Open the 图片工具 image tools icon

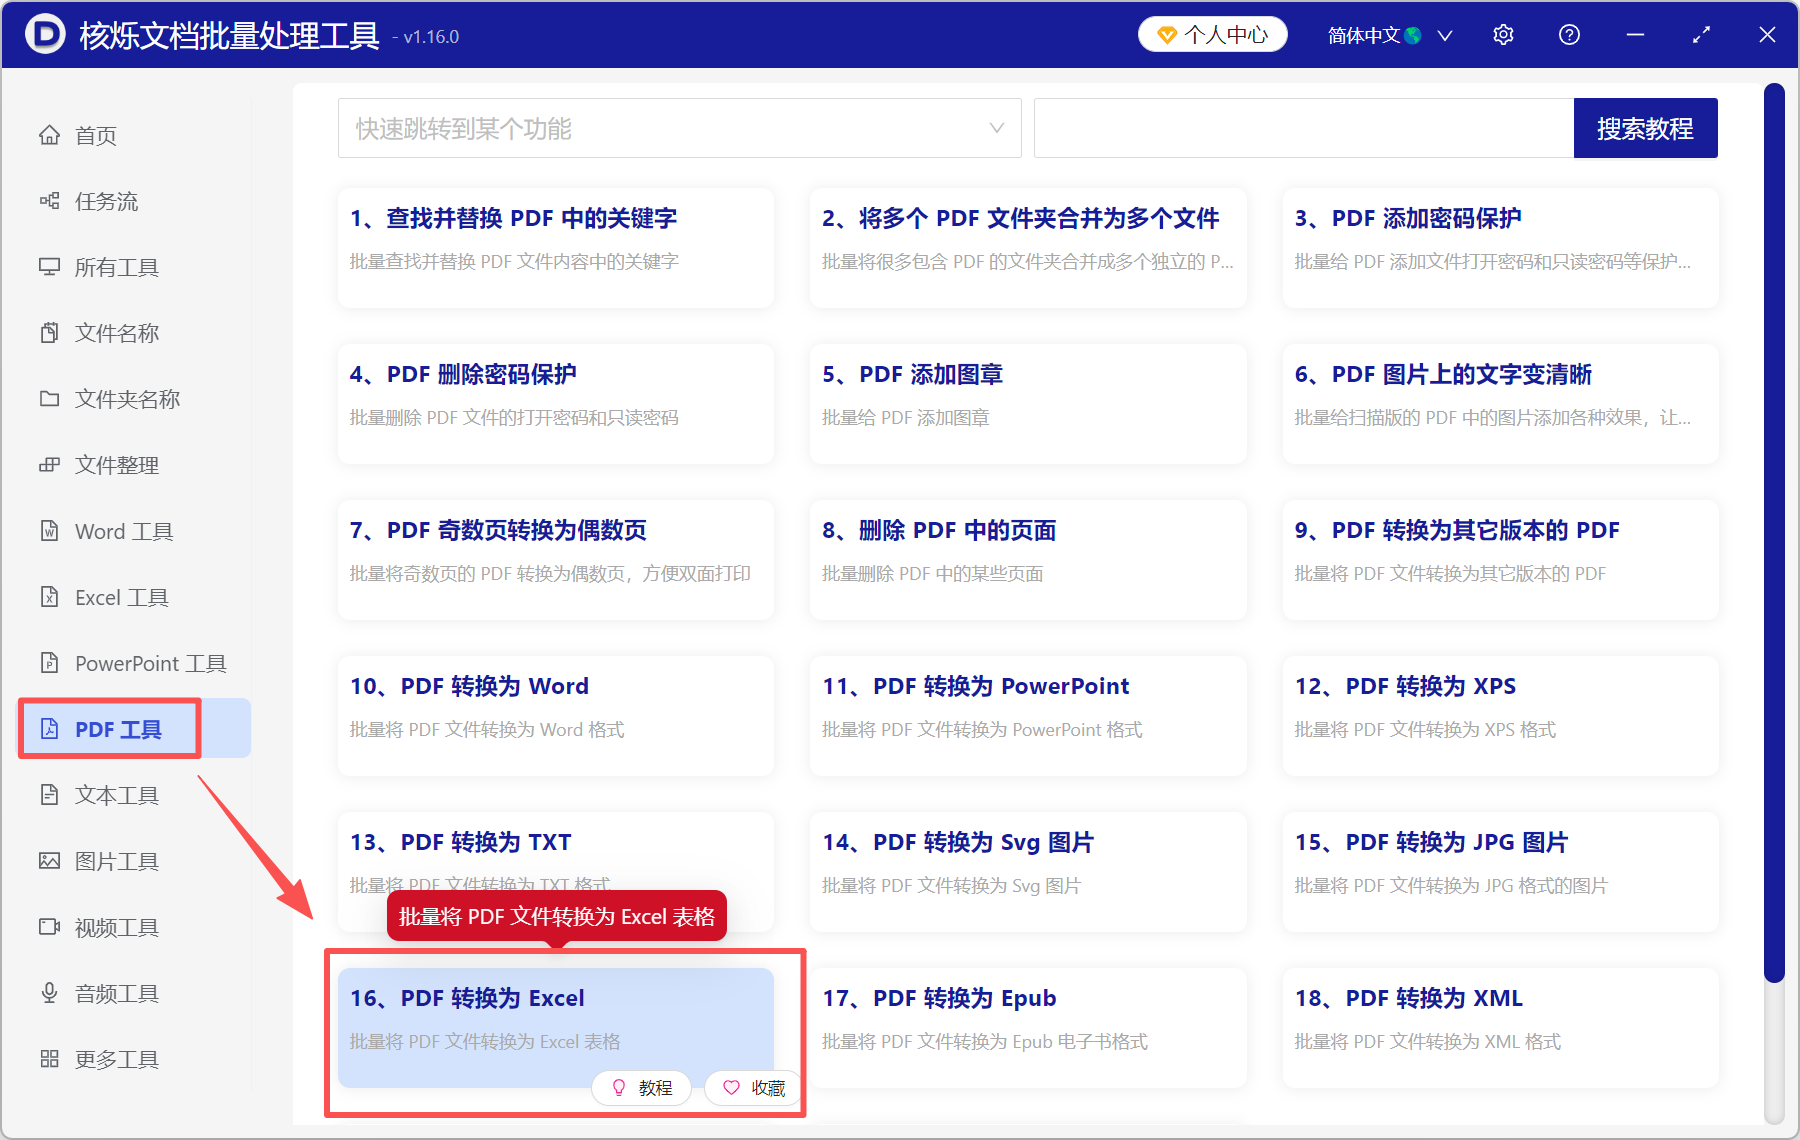click(116, 860)
